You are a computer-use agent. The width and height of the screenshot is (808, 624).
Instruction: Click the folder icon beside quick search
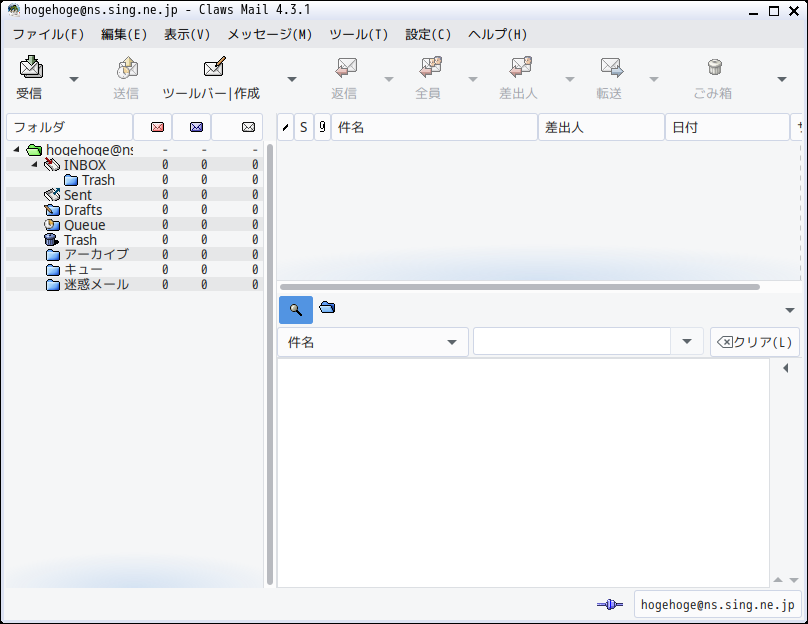click(x=327, y=308)
